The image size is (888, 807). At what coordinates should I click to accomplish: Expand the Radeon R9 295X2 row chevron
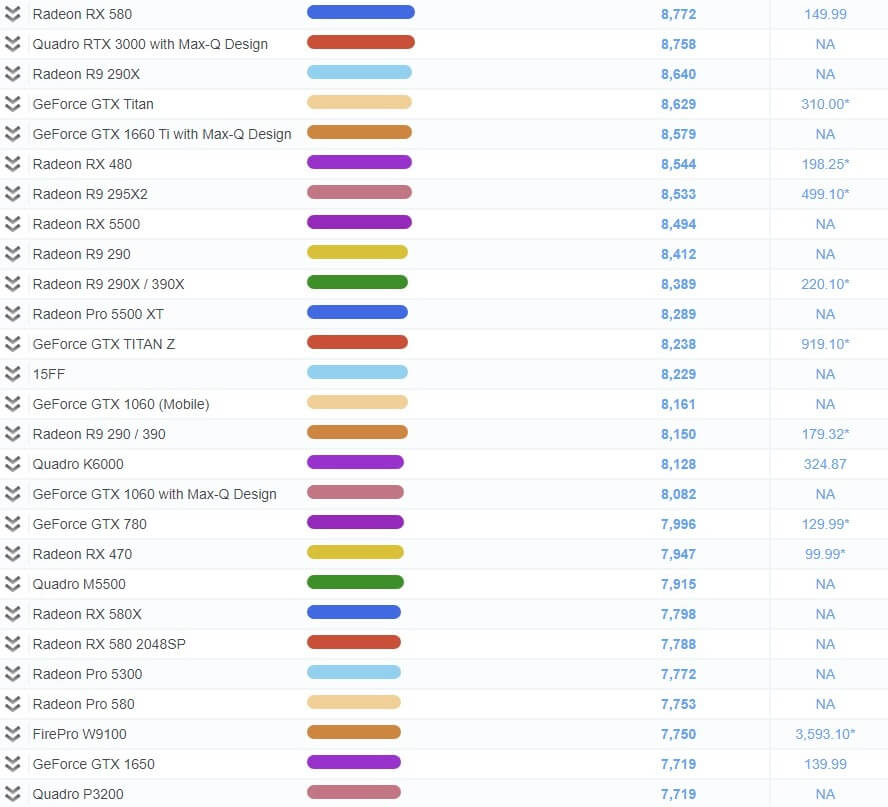[x=12, y=194]
